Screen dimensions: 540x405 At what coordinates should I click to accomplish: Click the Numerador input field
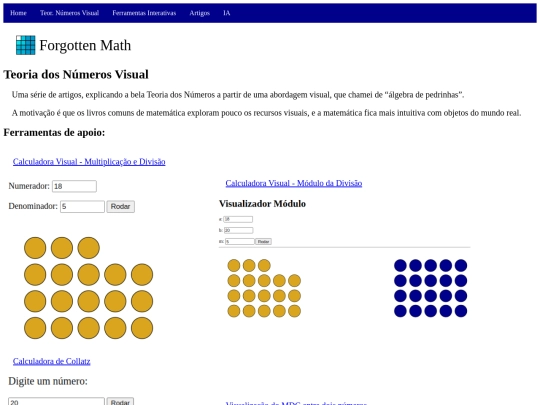coord(74,186)
